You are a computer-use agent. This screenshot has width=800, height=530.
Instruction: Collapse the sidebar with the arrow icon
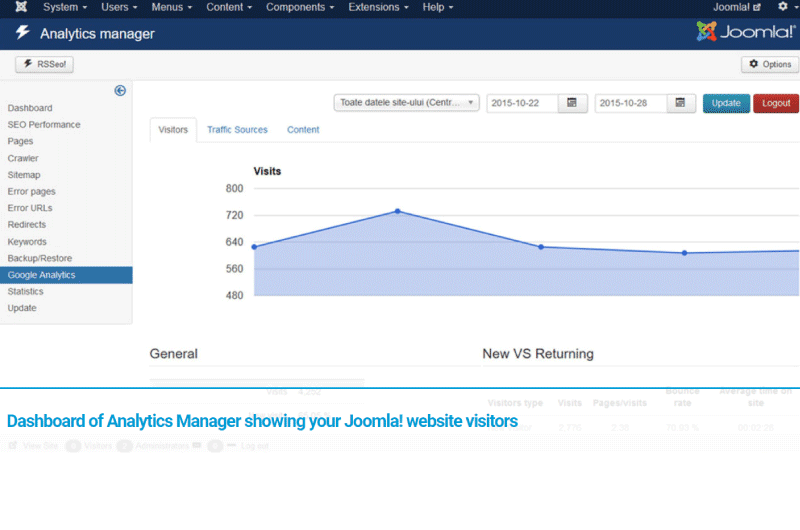120,91
